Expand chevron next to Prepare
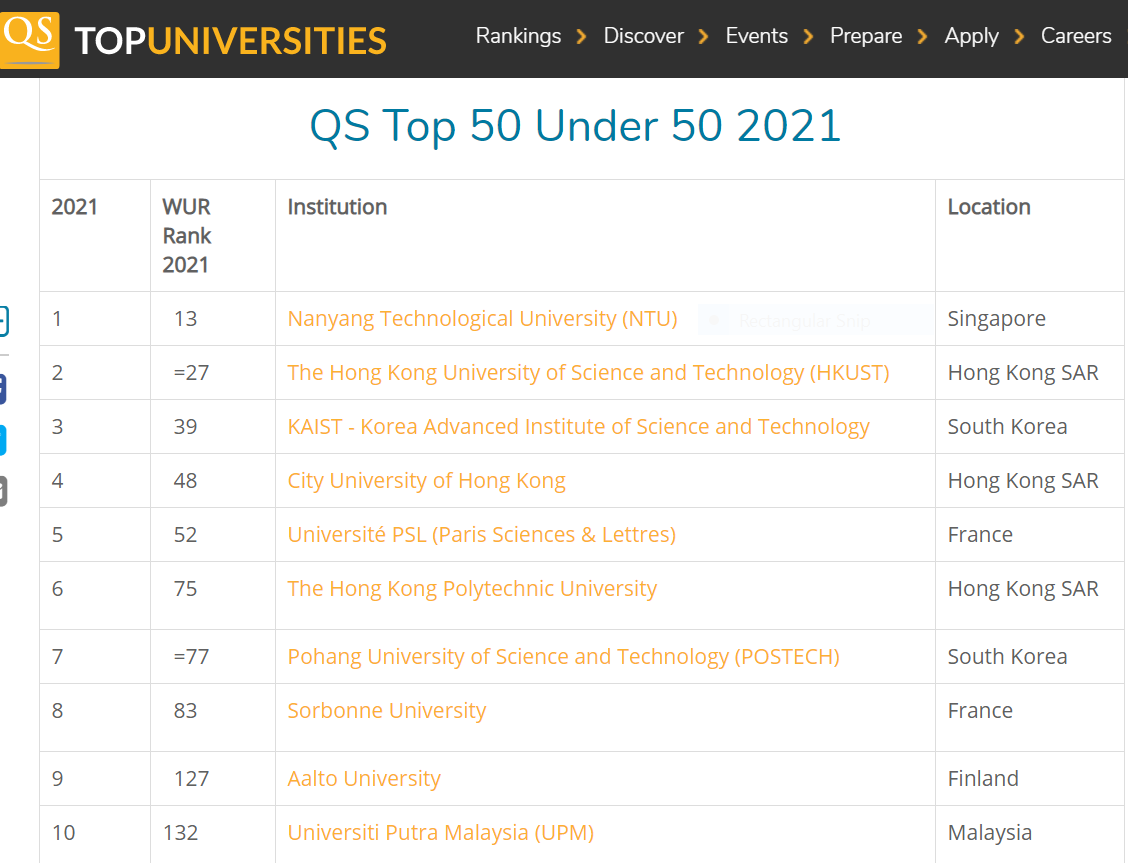1128x863 pixels. pos(922,37)
